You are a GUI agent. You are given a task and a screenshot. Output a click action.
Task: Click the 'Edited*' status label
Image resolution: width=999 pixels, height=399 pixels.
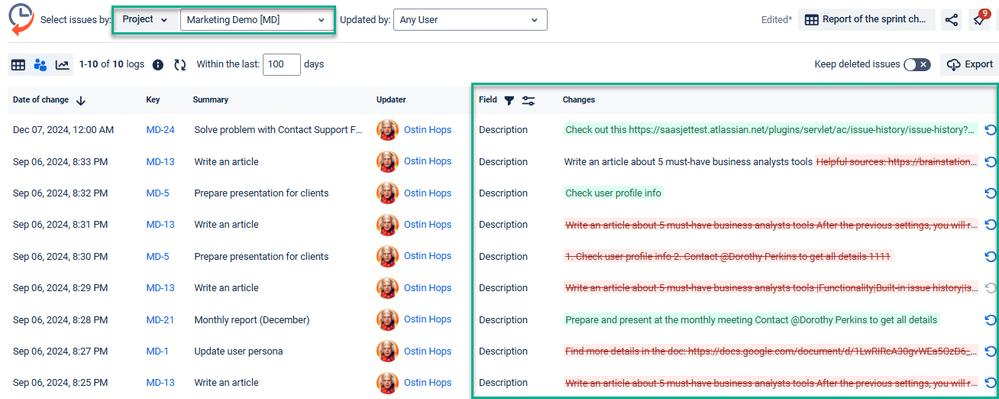click(777, 20)
